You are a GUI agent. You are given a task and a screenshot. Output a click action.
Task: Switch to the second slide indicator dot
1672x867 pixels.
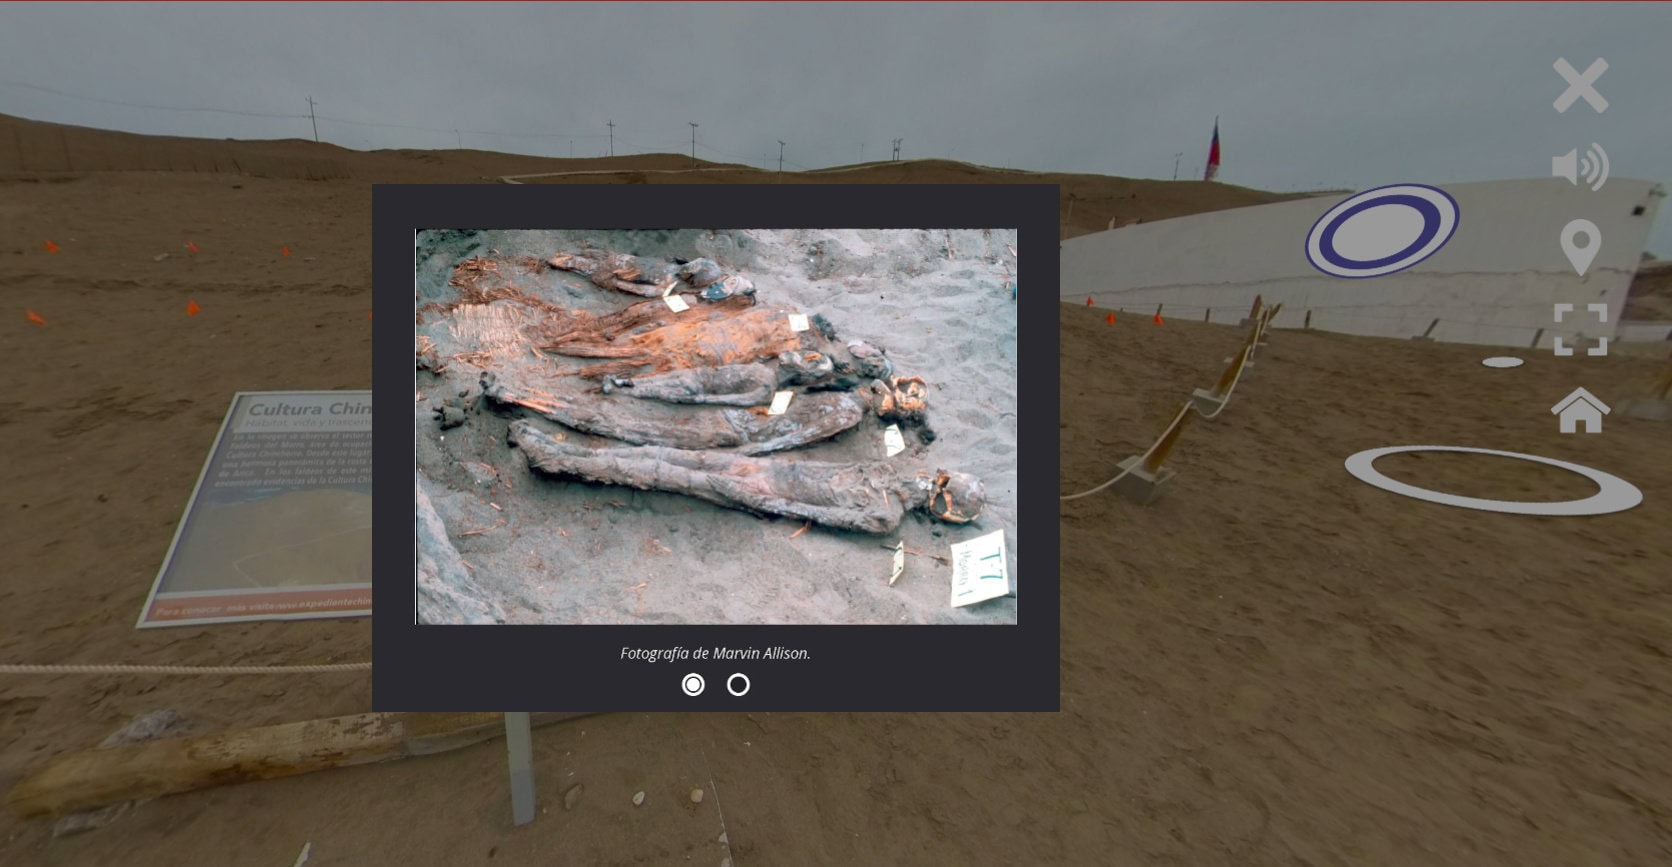click(x=738, y=685)
